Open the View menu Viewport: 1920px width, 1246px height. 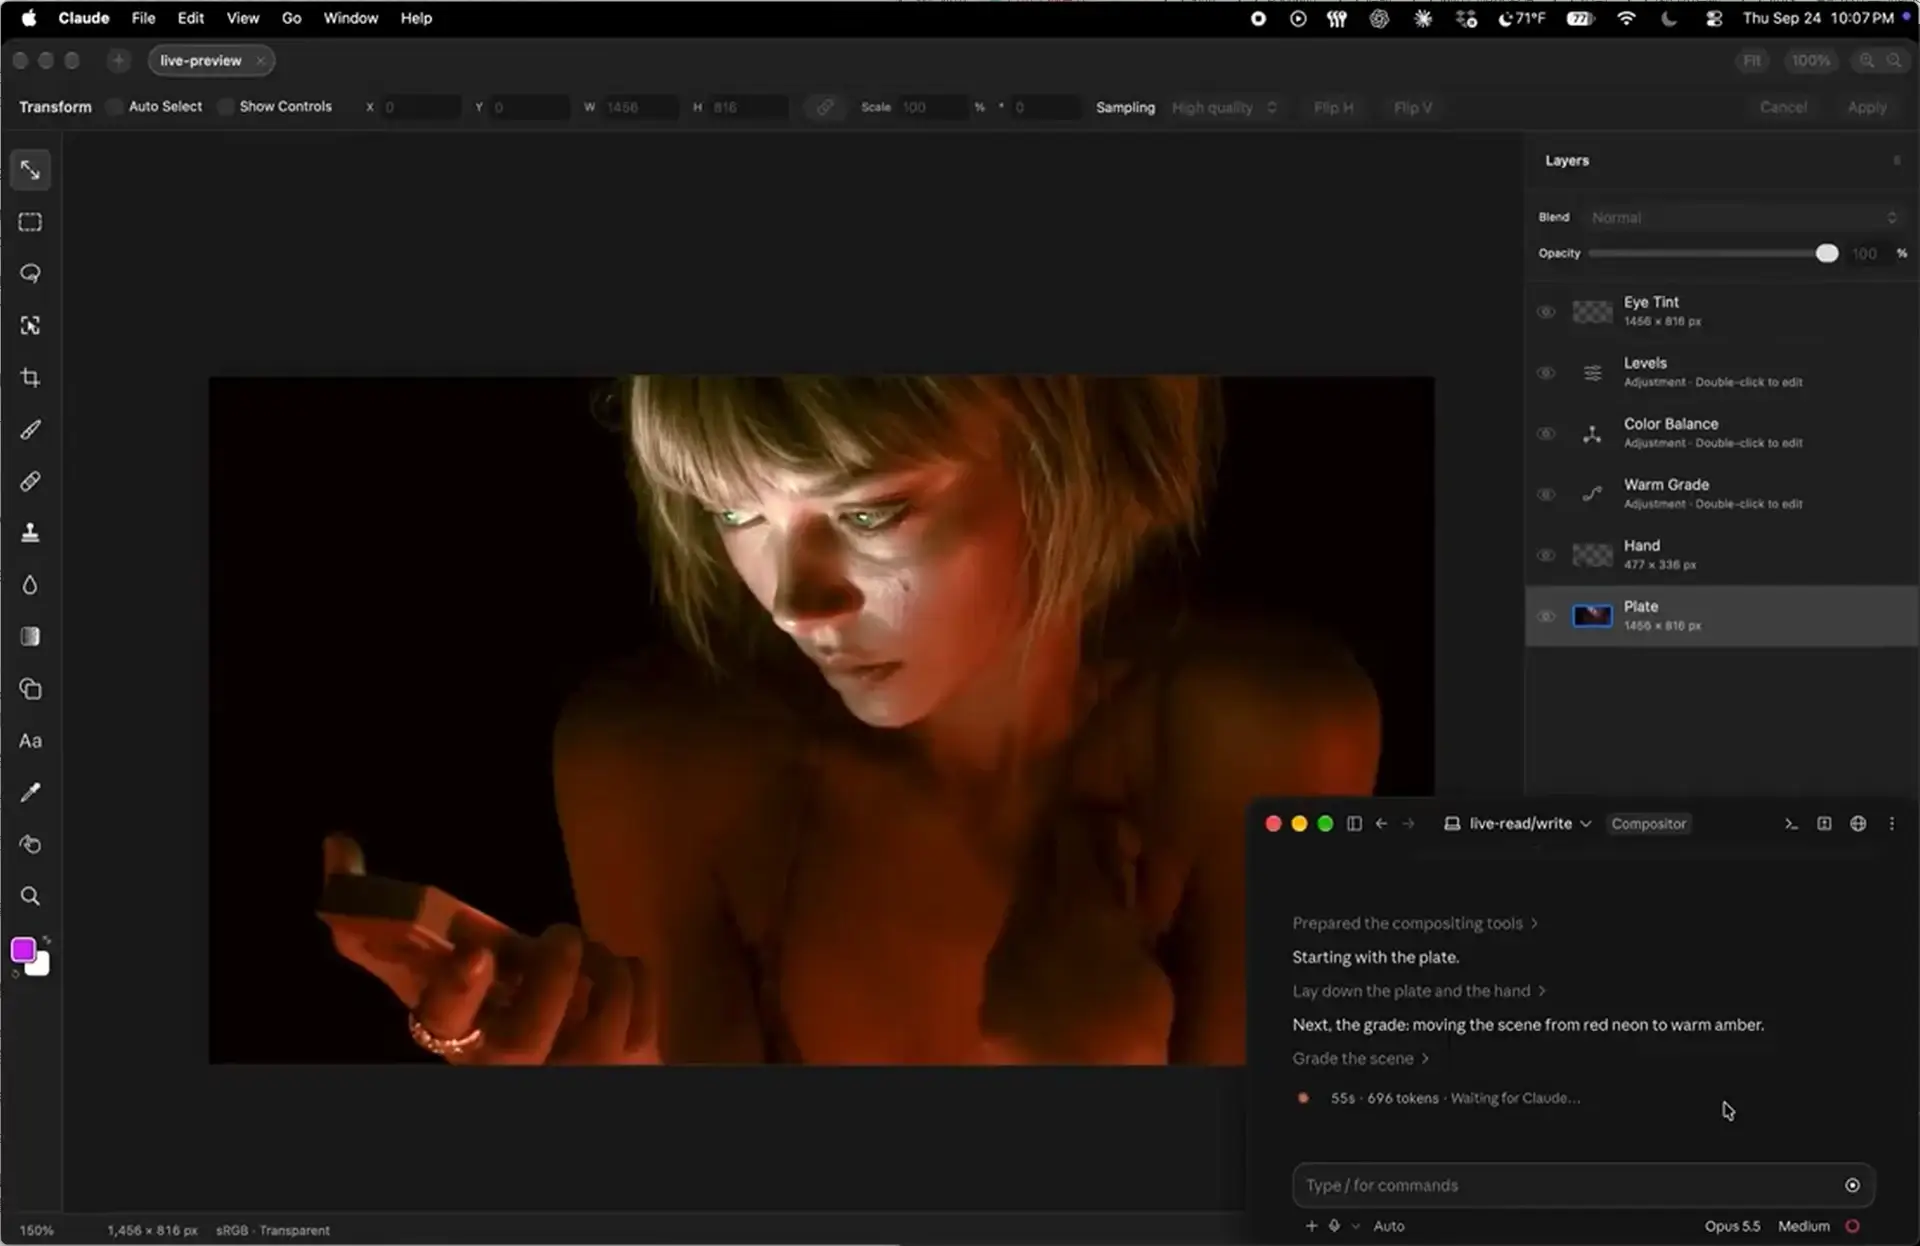[242, 18]
